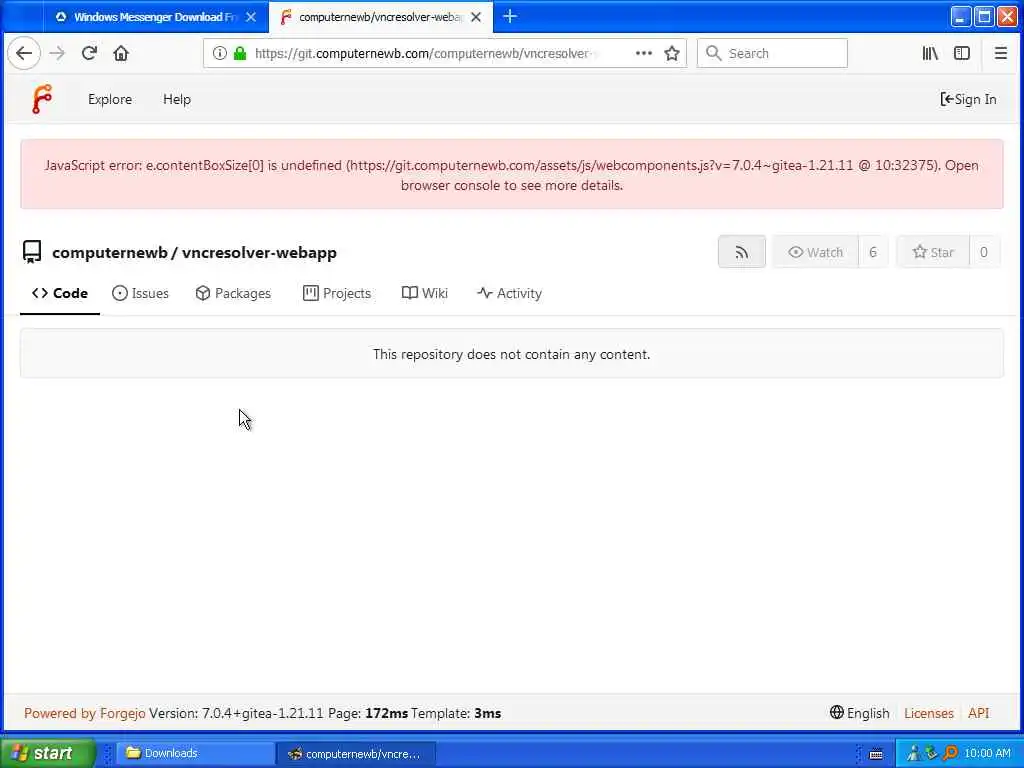Open the Code tab
The width and height of the screenshot is (1024, 768).
59,293
